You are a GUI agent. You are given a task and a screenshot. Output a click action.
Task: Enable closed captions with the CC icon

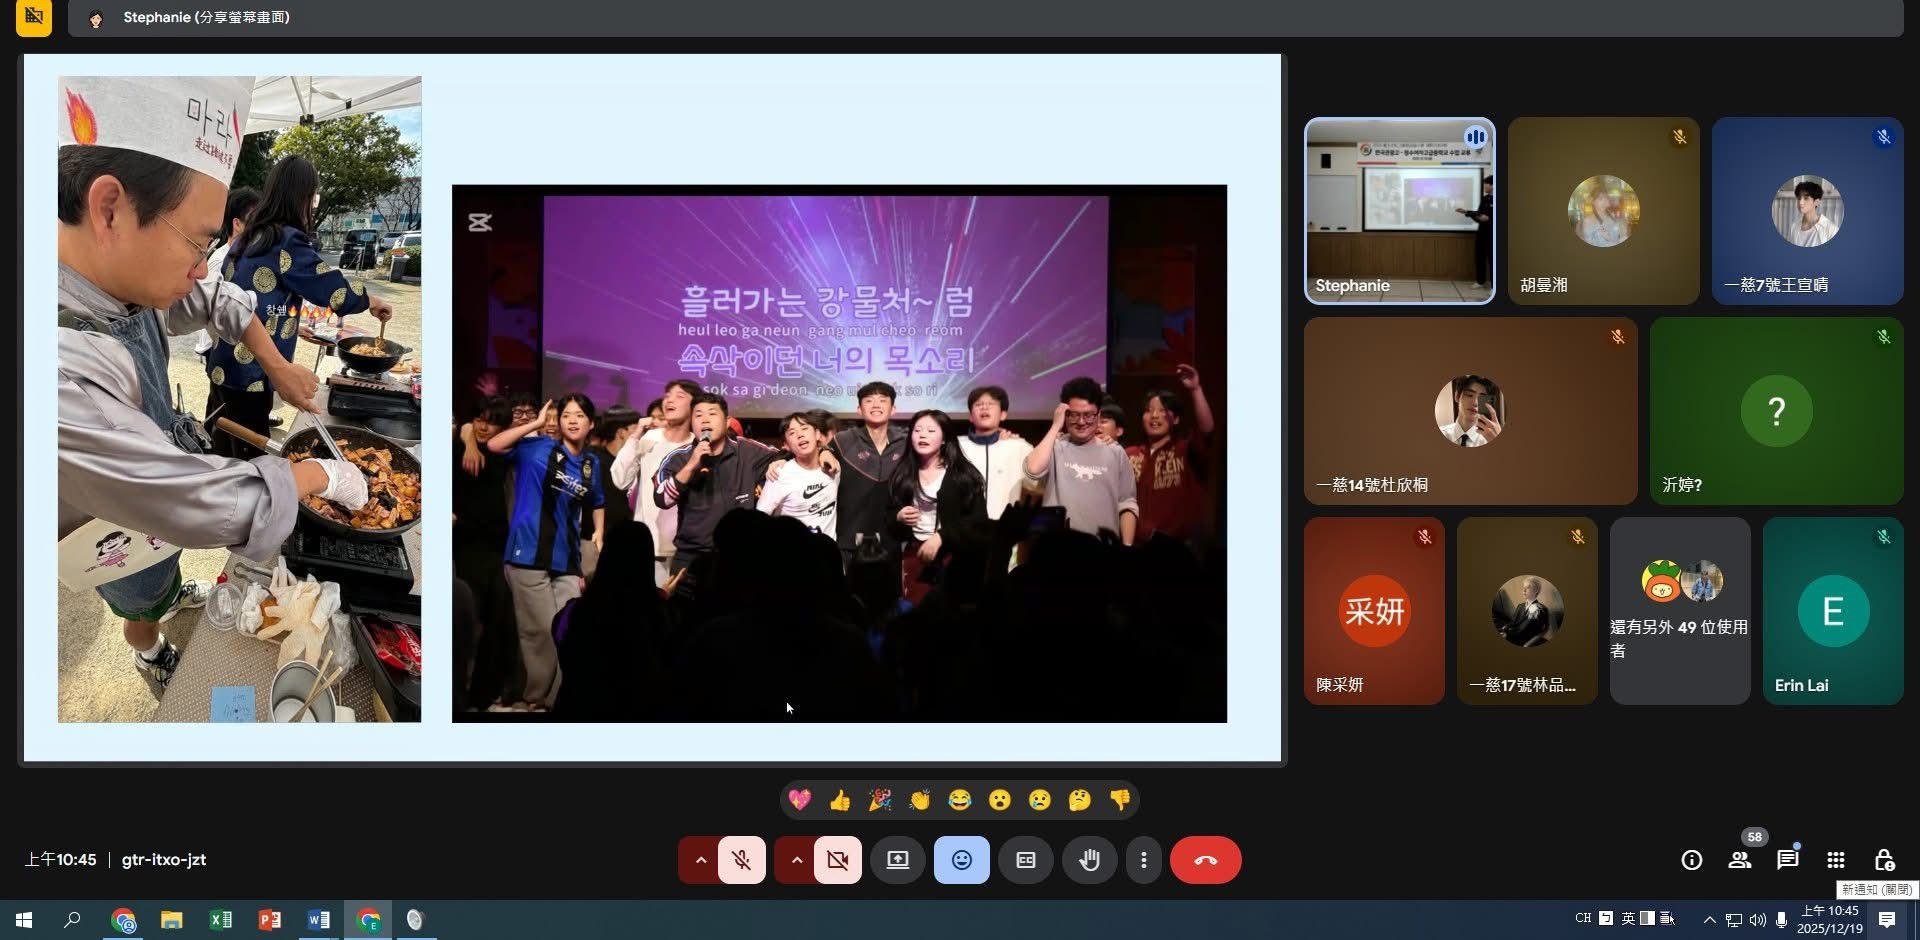pos(1025,859)
